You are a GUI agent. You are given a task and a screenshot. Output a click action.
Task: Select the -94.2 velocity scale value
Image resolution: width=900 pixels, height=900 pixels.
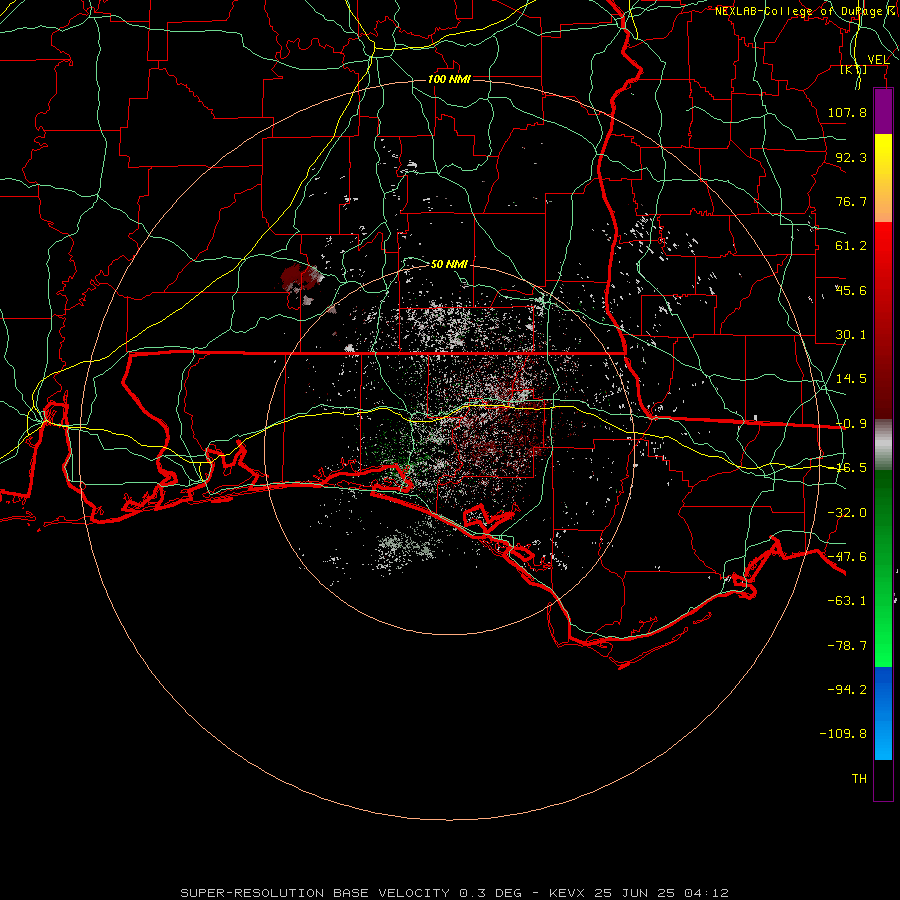pos(847,689)
